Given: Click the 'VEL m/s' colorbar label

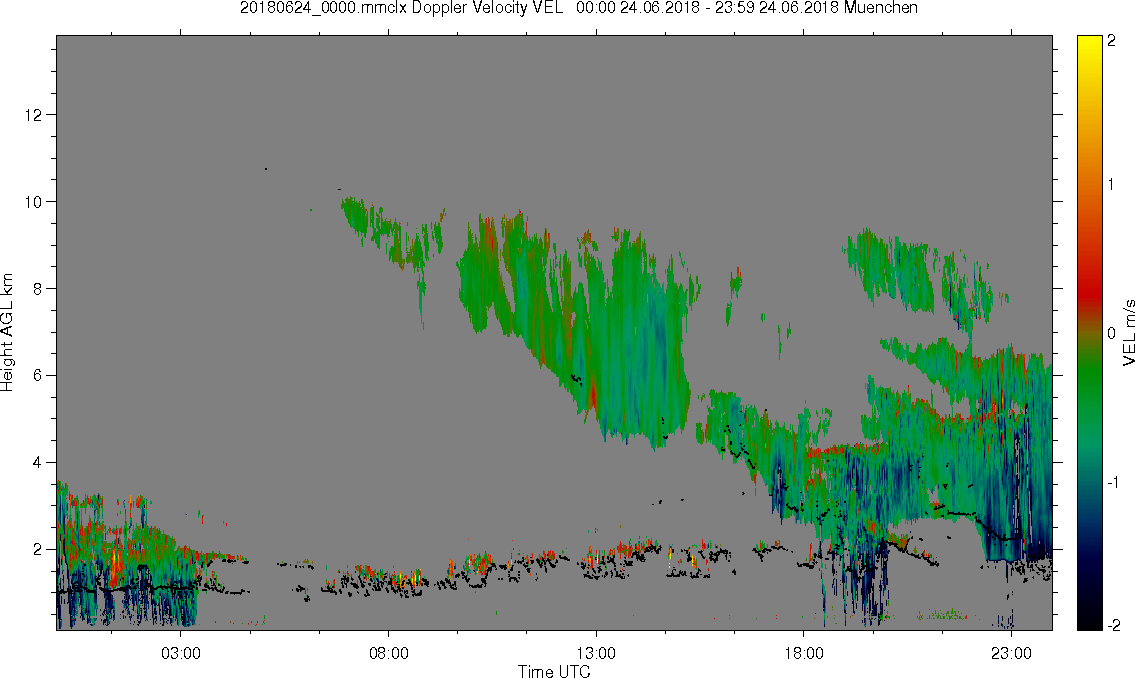Looking at the screenshot, I should coord(1127,331).
